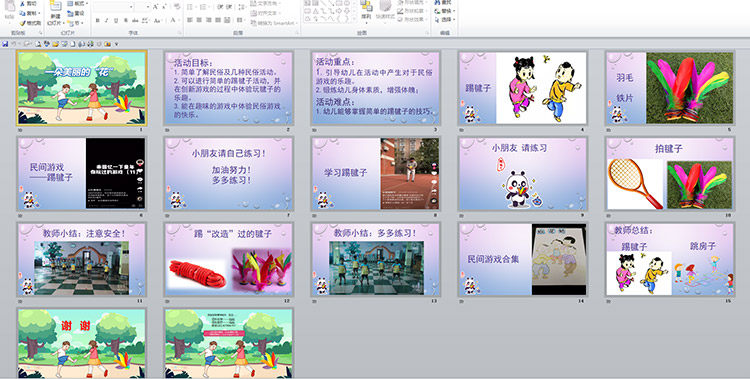Open the Clipboard pane launcher
This screenshot has width=750, height=379.
(x=40, y=33)
